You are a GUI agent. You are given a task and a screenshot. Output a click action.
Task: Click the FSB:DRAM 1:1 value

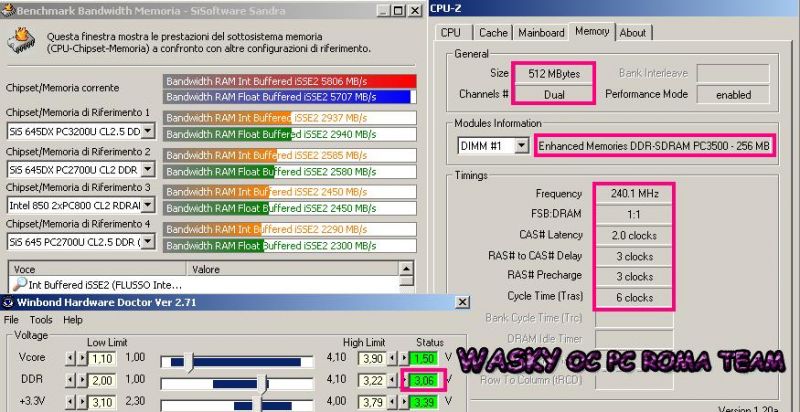pos(634,215)
